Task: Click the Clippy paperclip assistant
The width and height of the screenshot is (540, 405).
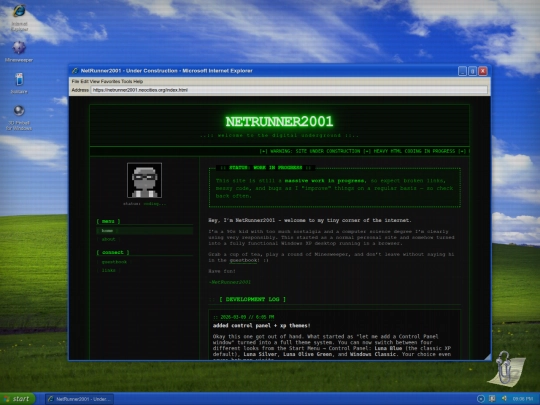Action: [506, 368]
